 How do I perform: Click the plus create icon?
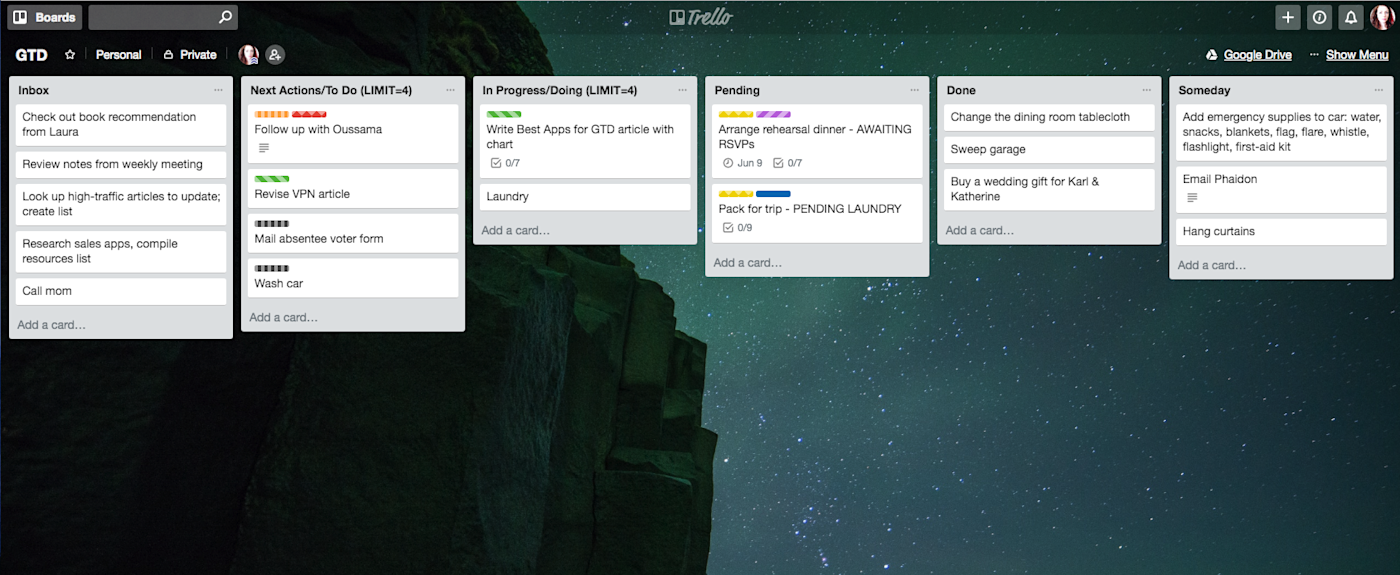click(1288, 17)
